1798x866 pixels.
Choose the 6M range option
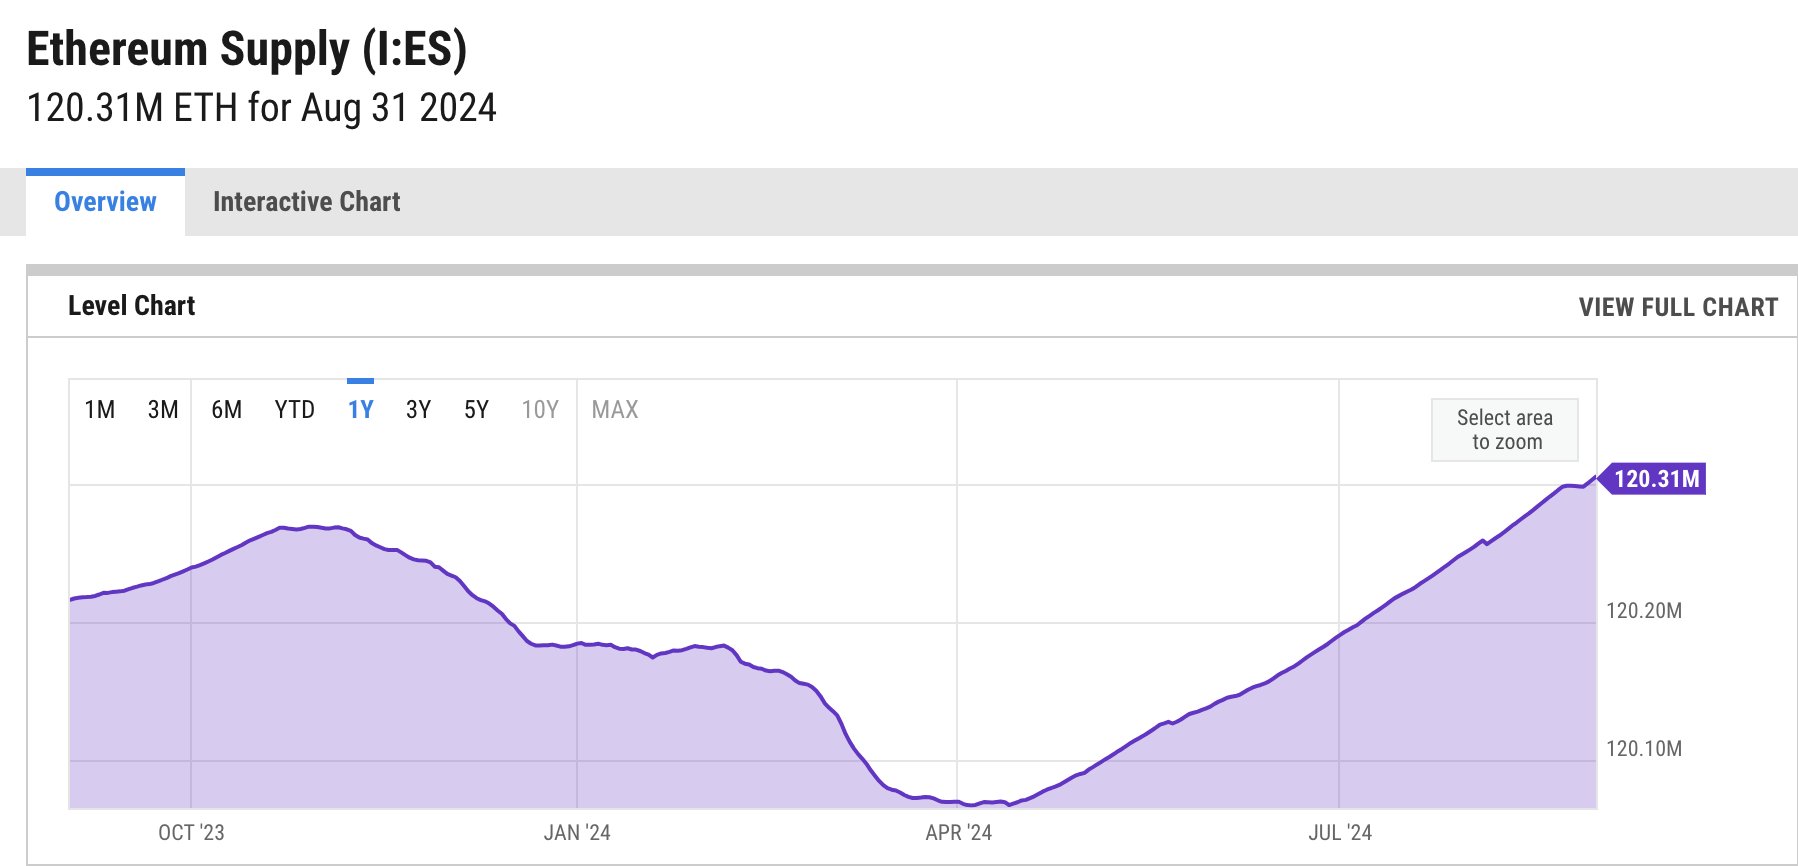227,410
